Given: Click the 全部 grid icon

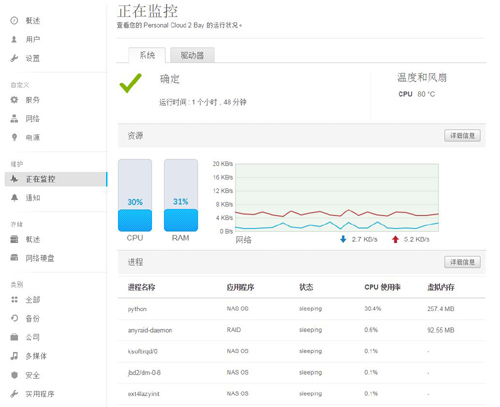Looking at the screenshot, I should [x=14, y=299].
